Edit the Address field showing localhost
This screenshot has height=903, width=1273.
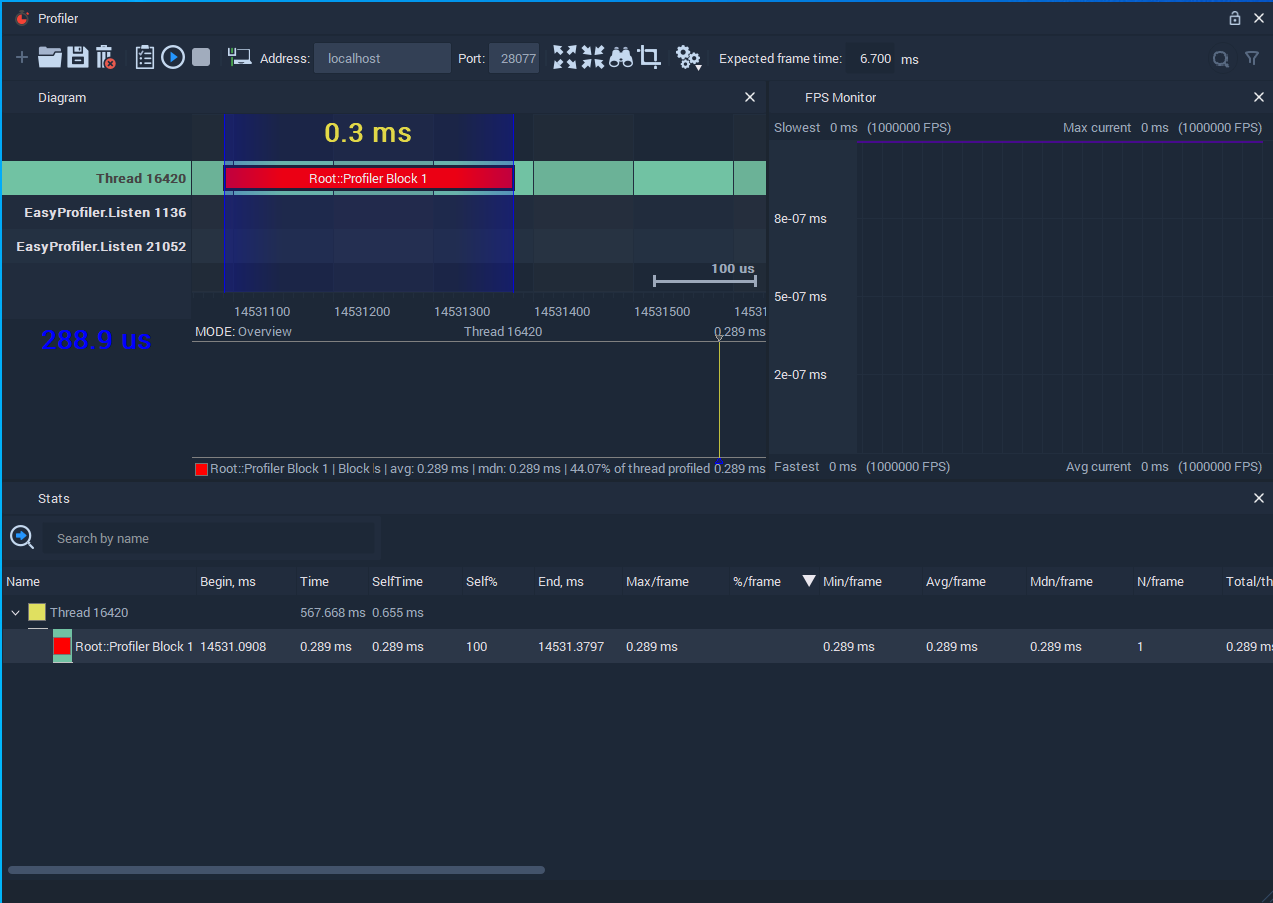(382, 58)
